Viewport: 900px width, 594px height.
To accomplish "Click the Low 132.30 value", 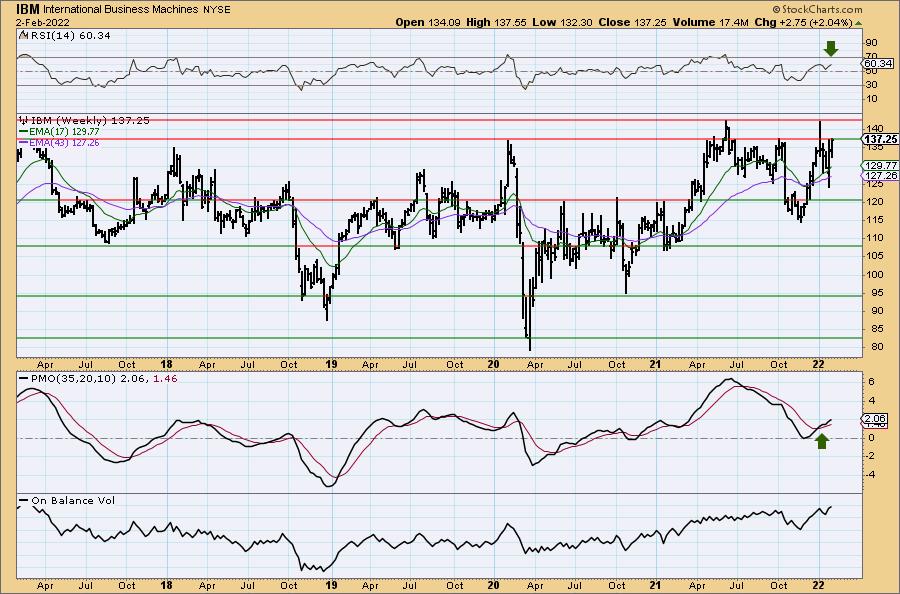I will [x=563, y=22].
